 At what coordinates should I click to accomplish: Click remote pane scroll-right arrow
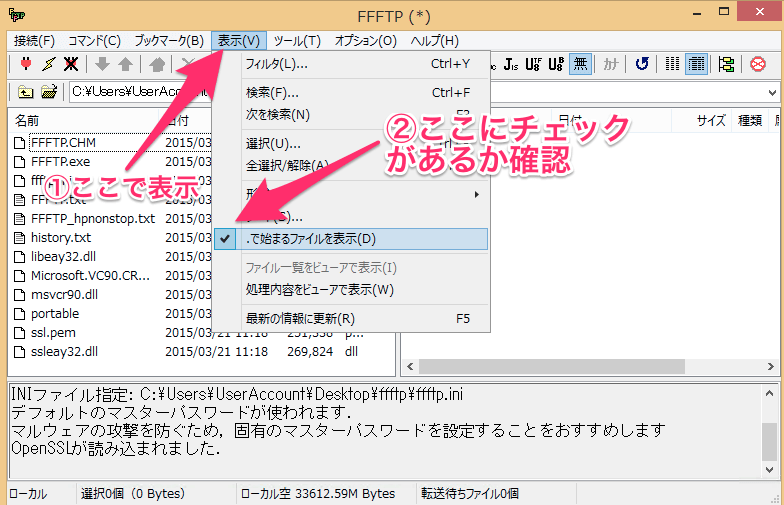(770, 366)
